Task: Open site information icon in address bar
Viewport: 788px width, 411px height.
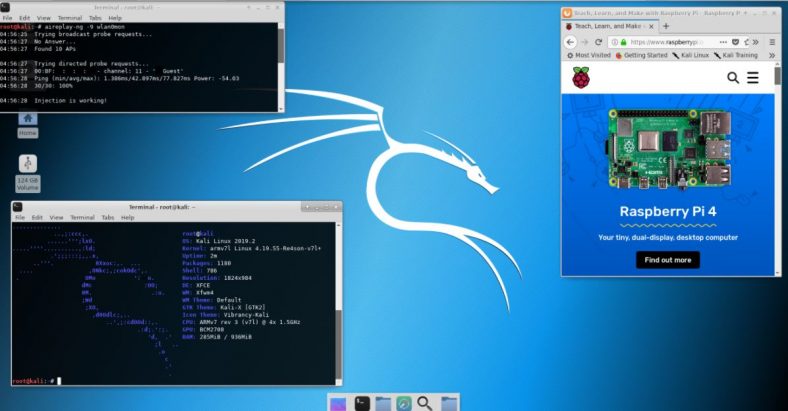Action: (x=615, y=42)
